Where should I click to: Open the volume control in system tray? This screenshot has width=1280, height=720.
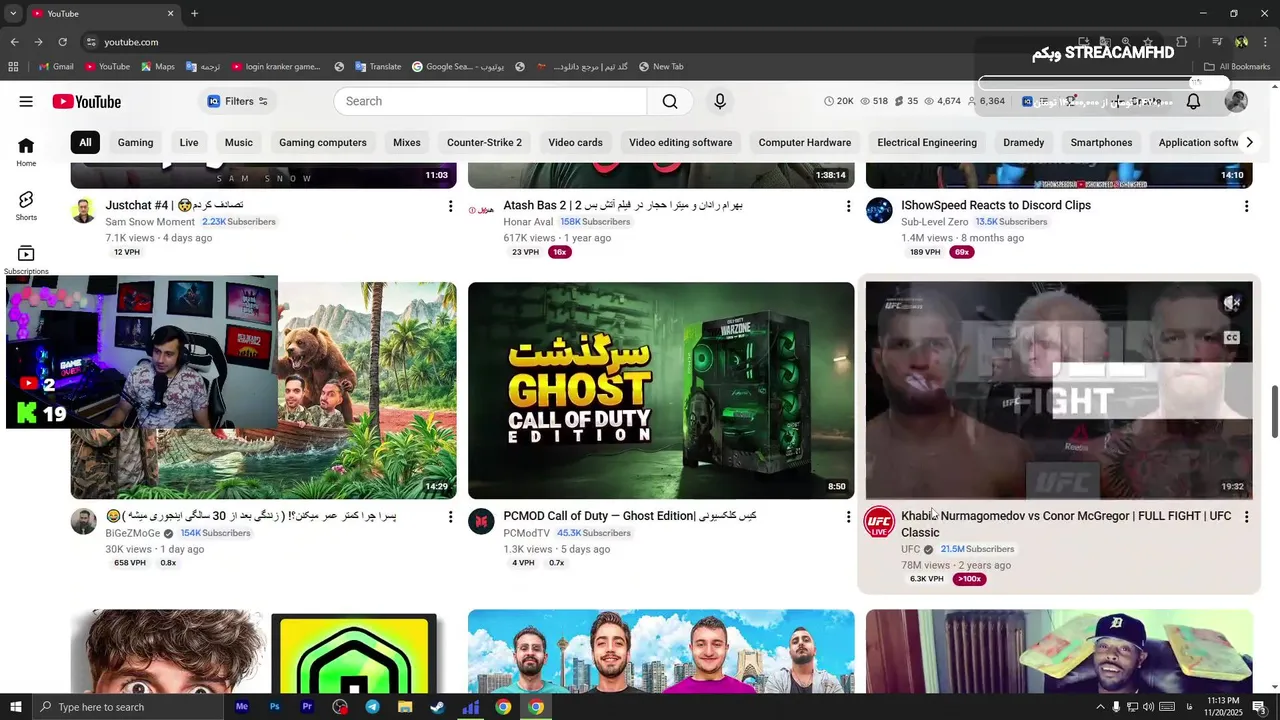(x=1148, y=707)
